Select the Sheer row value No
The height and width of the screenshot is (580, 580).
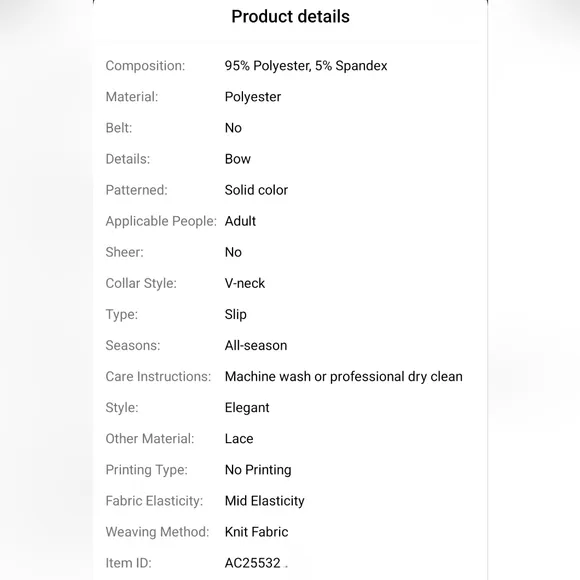pyautogui.click(x=233, y=252)
